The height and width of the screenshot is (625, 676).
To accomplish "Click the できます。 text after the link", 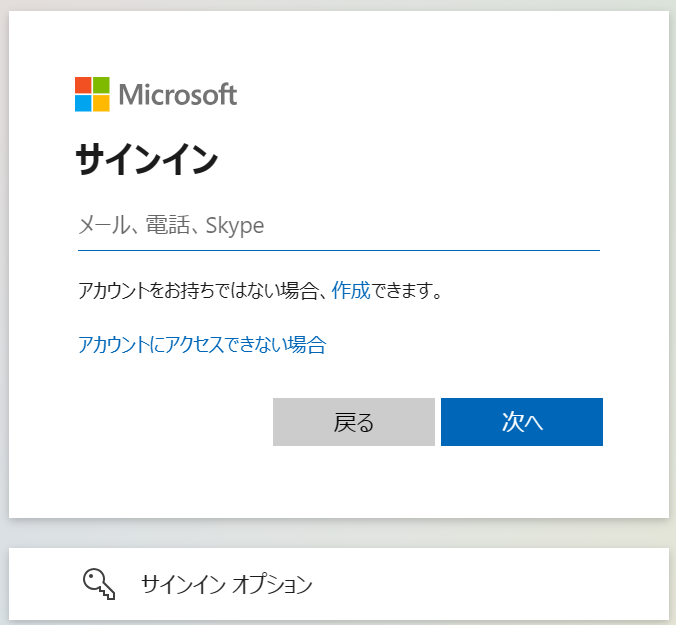I will (406, 291).
